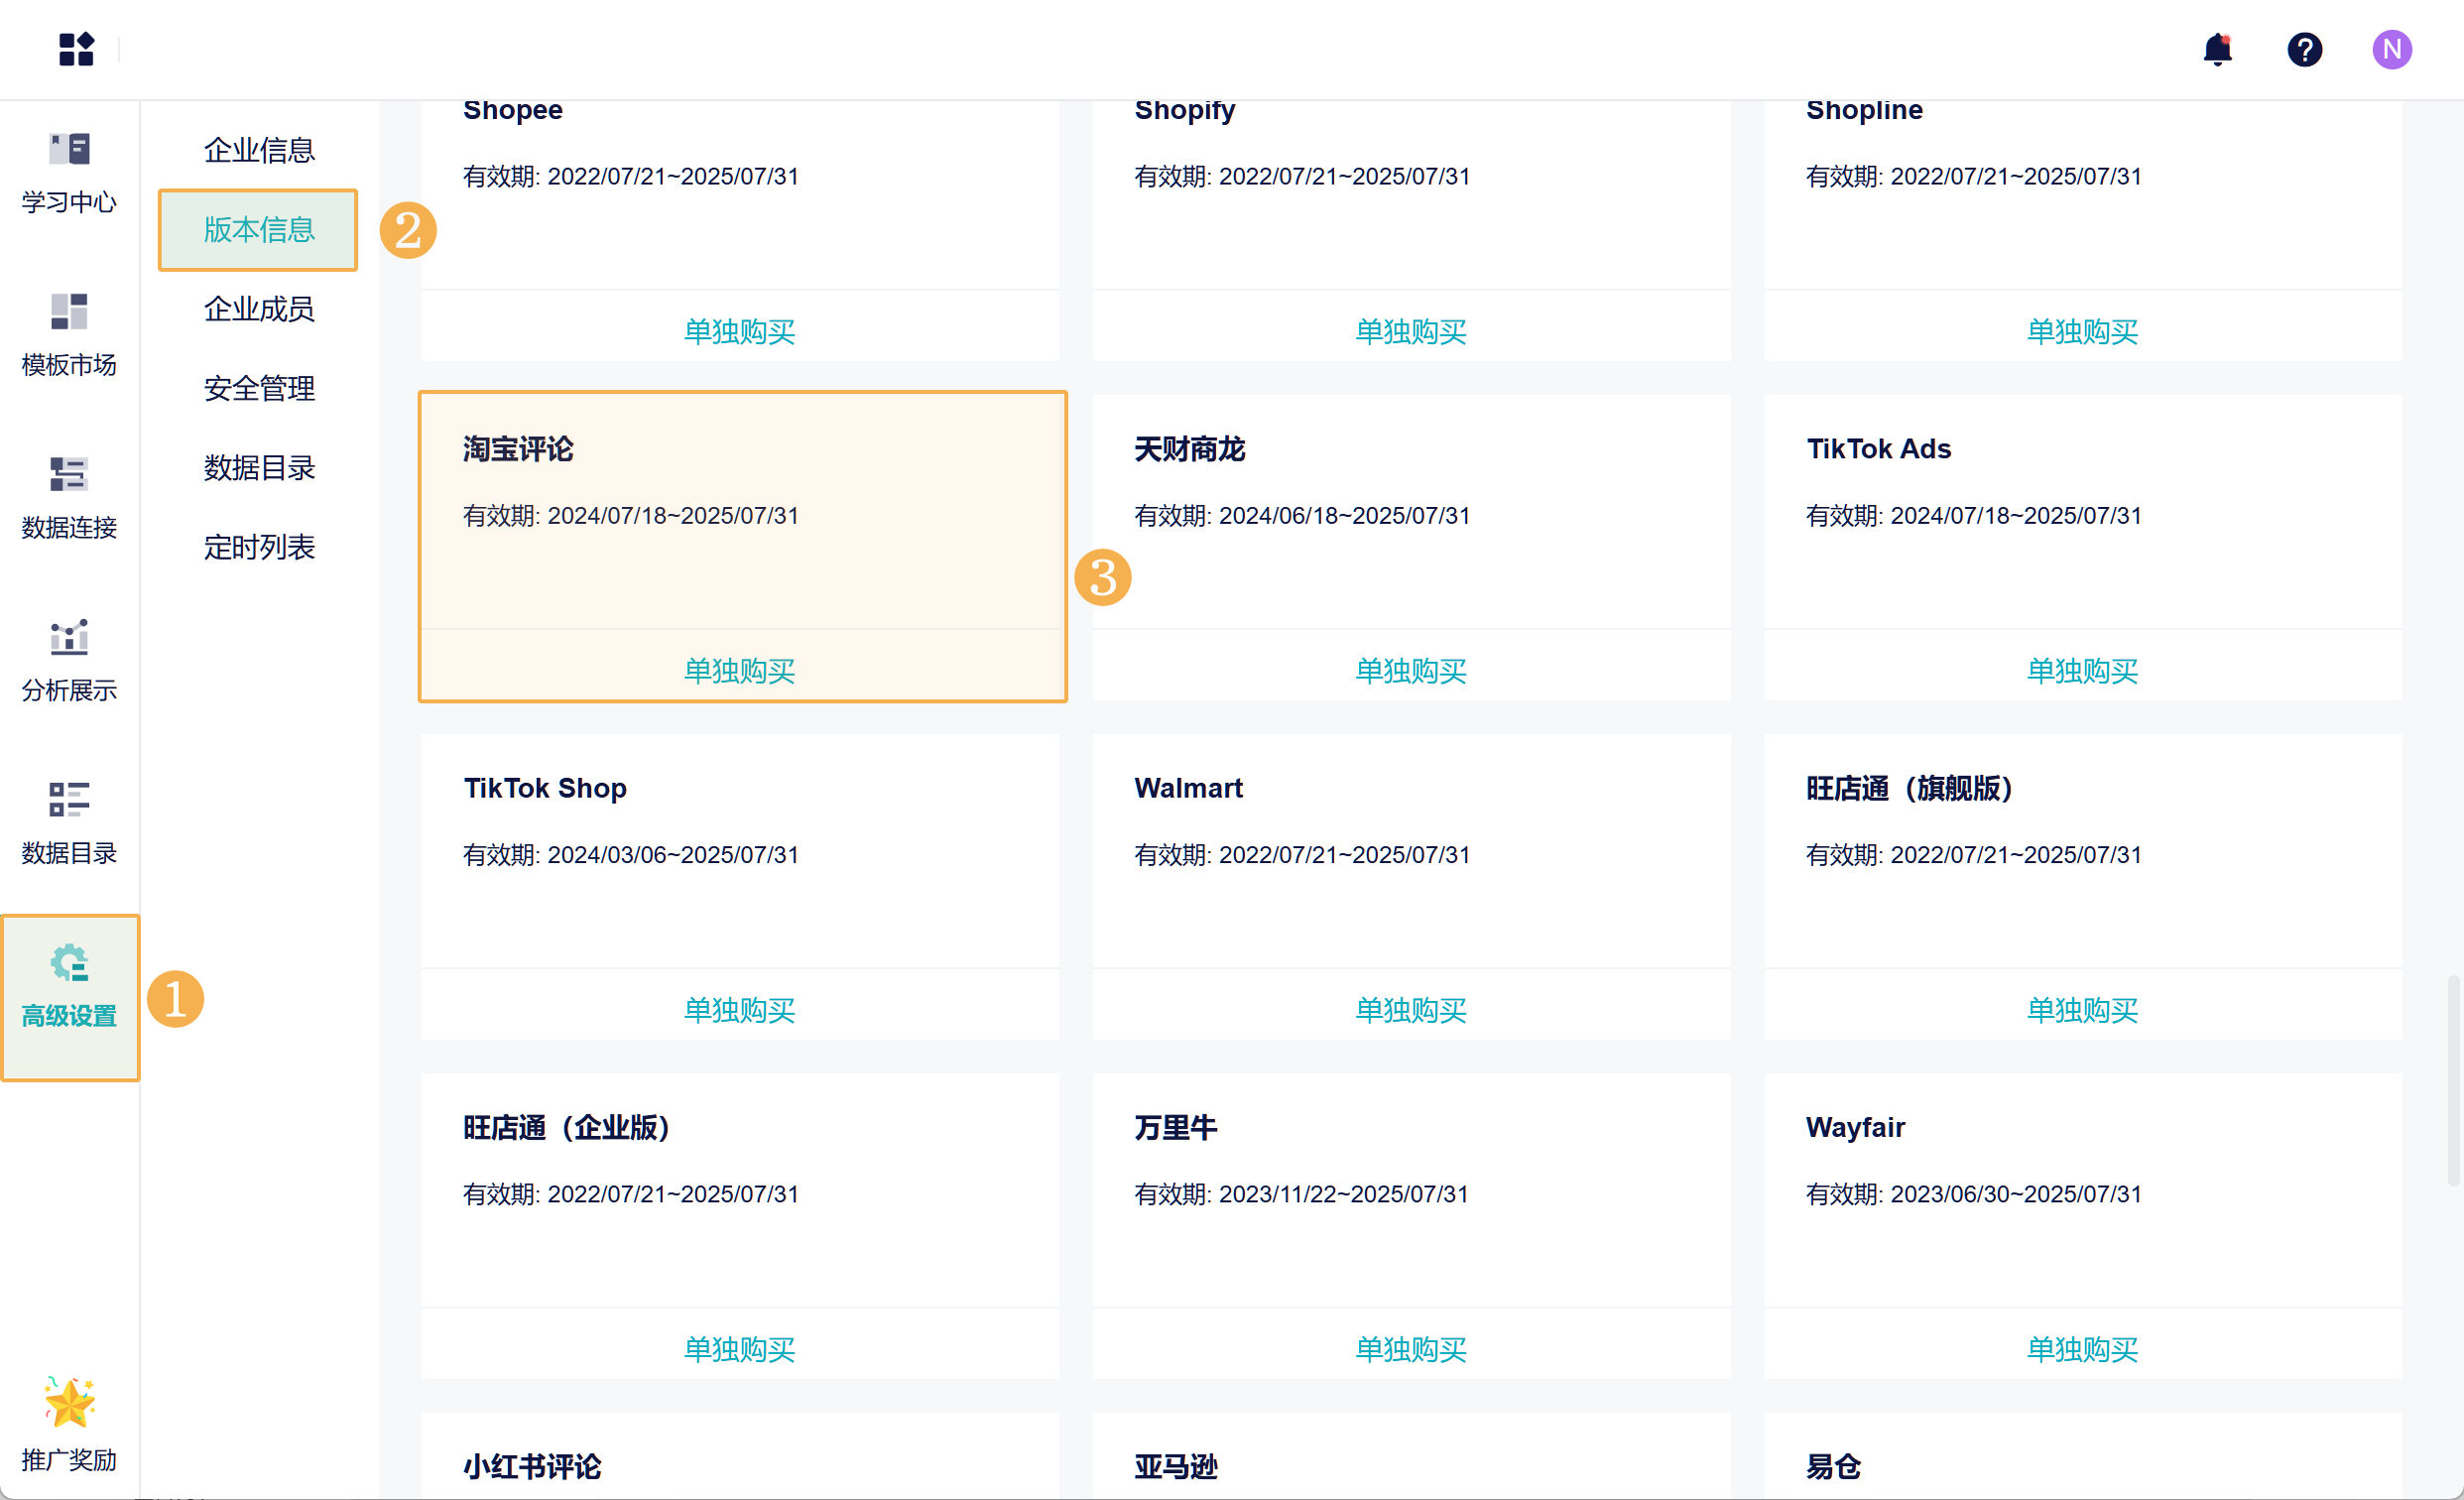Click 单独购买 under Walmart card

point(1410,1010)
